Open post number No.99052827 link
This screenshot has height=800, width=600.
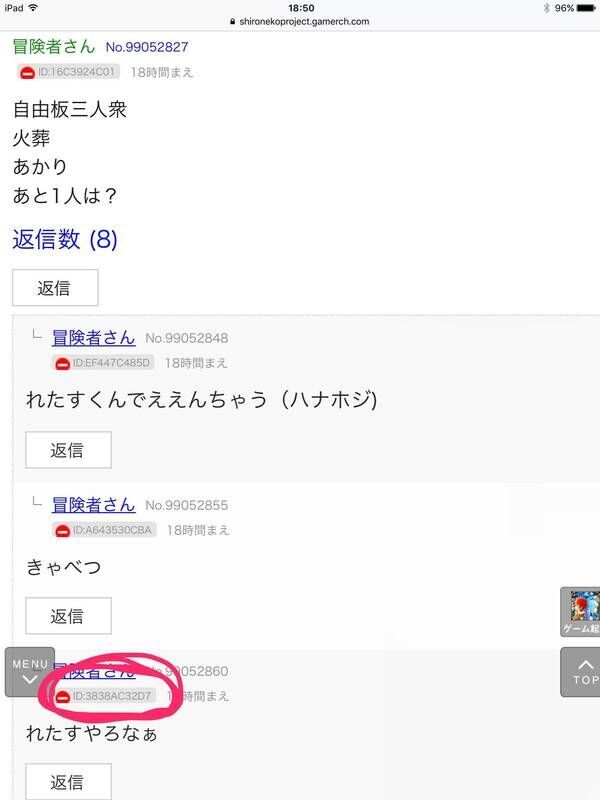[147, 47]
